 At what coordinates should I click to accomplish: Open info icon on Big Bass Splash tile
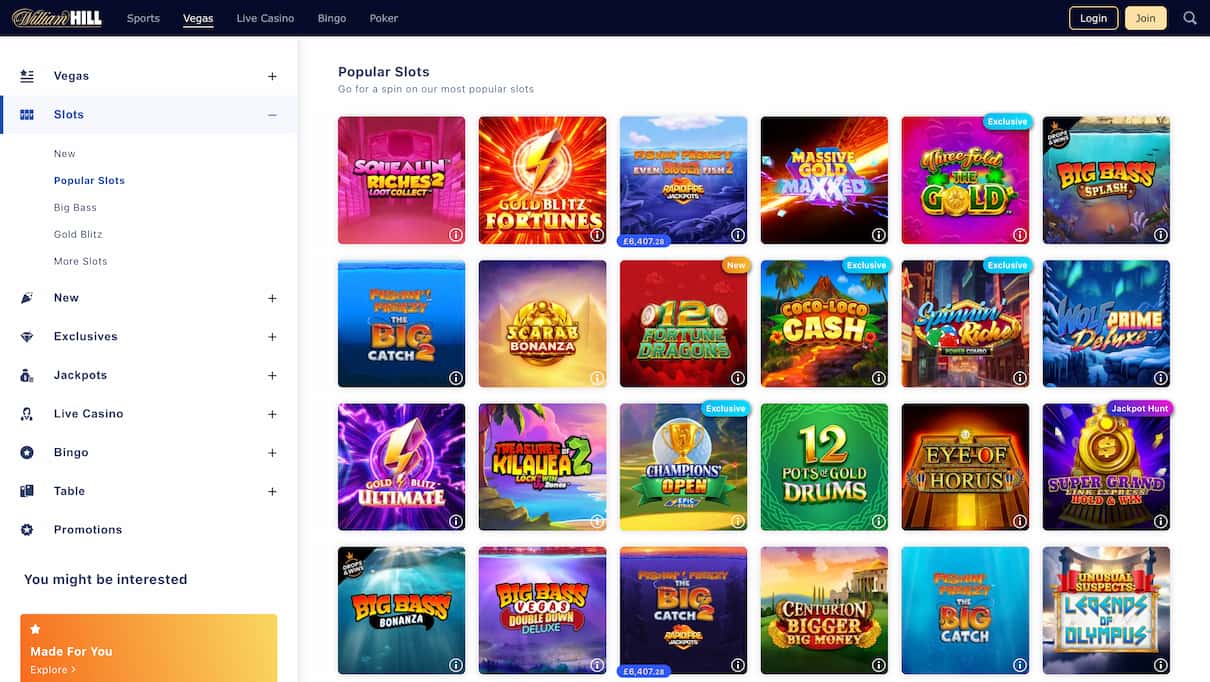1161,235
